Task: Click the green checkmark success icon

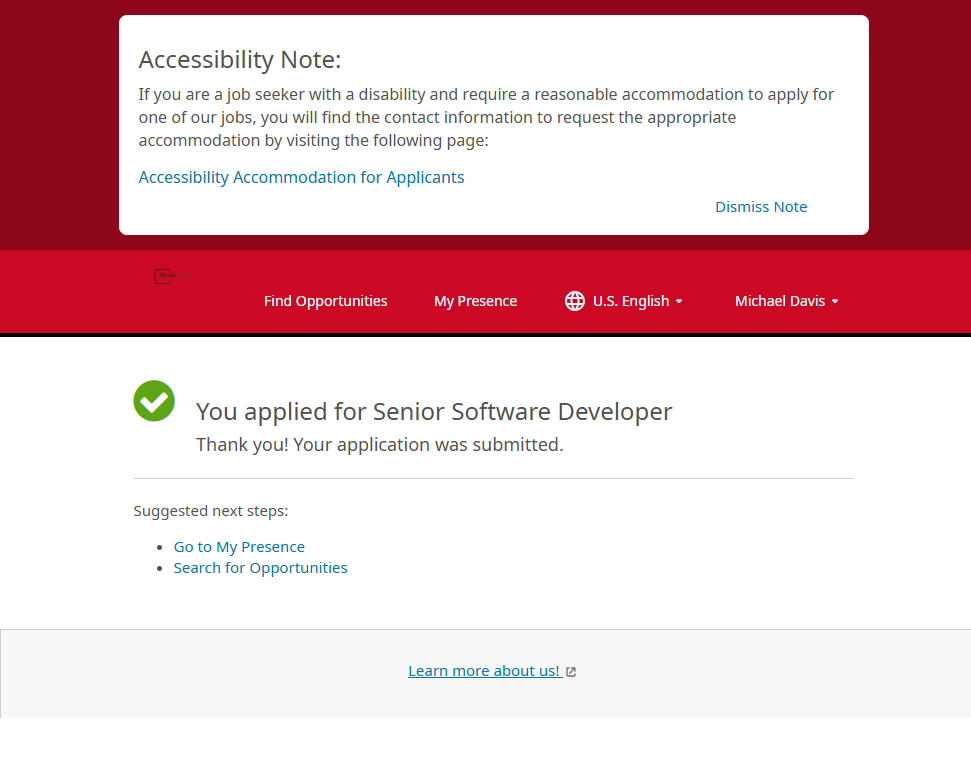Action: 154,401
